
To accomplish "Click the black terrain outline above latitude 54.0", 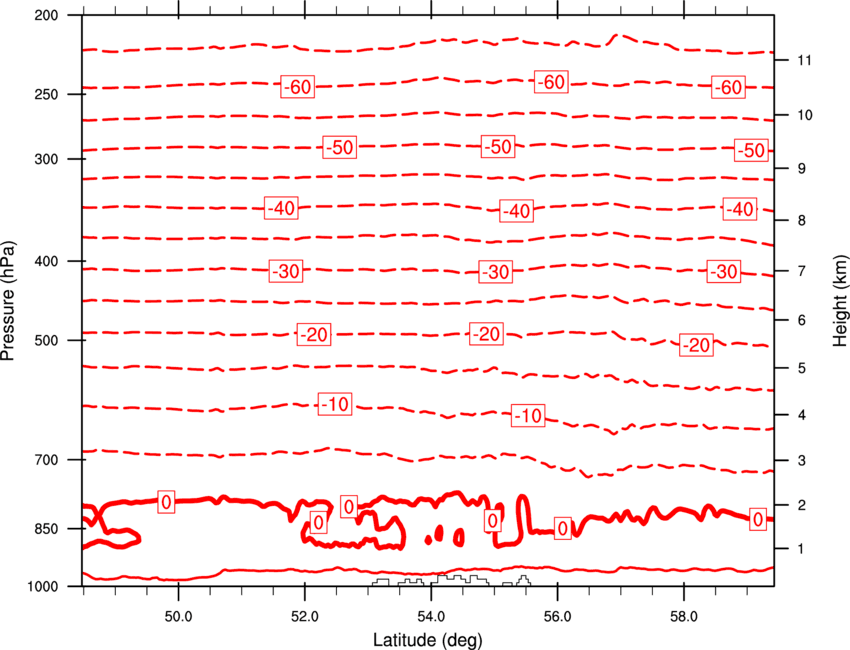I will 451,580.
